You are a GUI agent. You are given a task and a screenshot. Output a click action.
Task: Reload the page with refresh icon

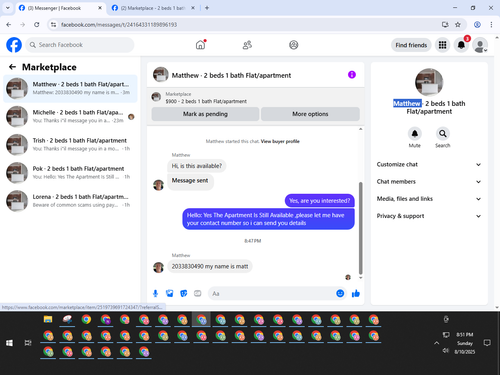pyautogui.click(x=37, y=25)
